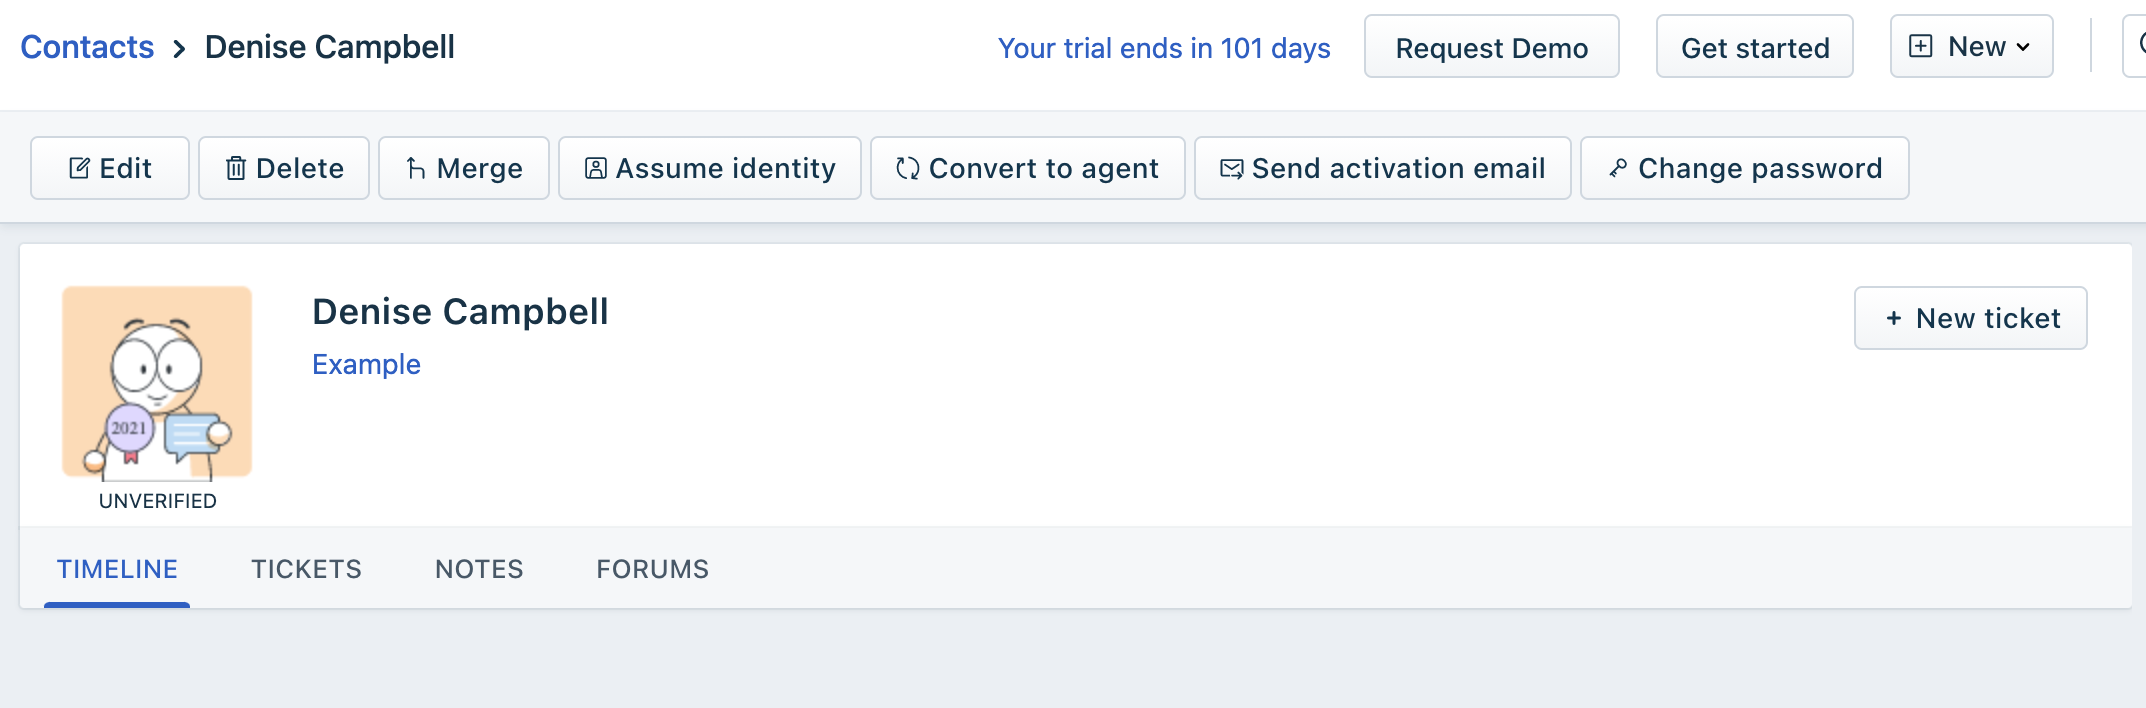Show the Timeline tab
This screenshot has width=2146, height=708.
pyautogui.click(x=117, y=569)
